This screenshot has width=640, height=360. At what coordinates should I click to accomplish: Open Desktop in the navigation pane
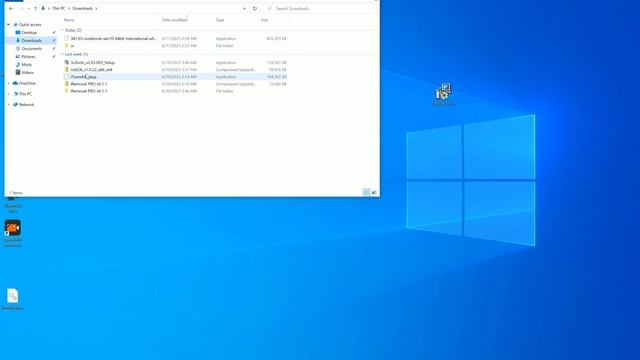click(29, 33)
